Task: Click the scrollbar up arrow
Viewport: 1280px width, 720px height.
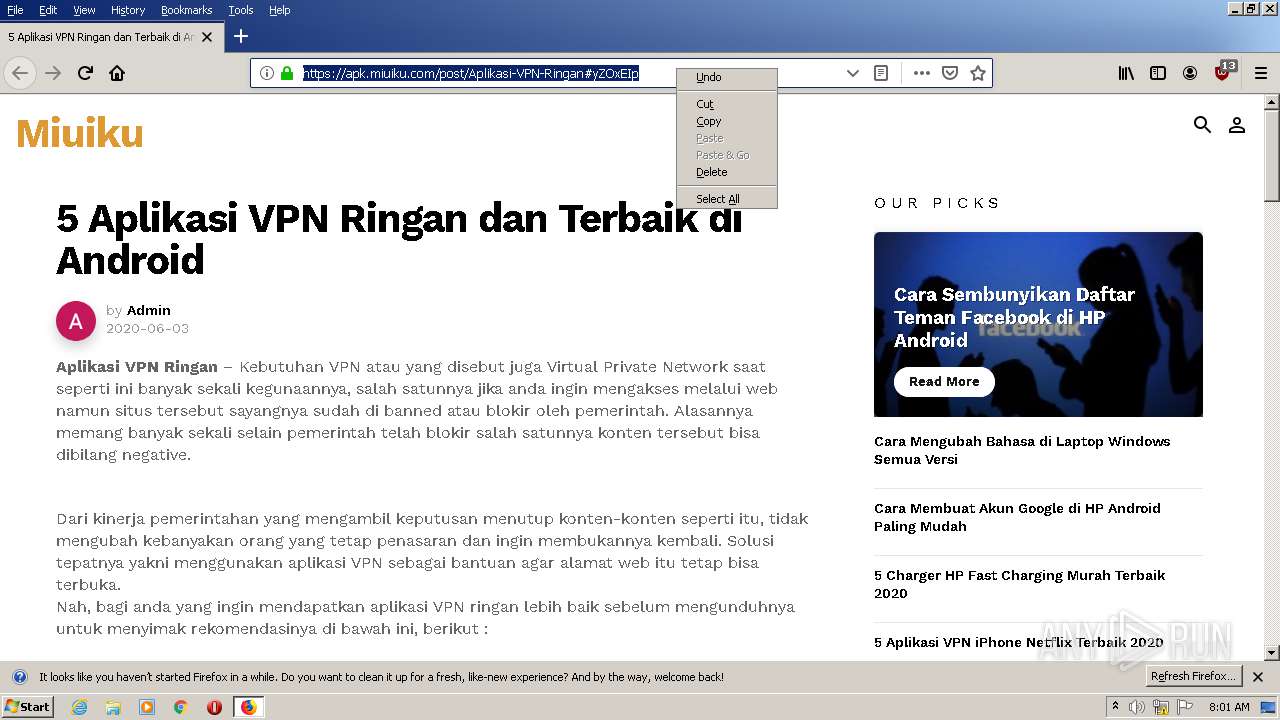Action: click(1272, 102)
